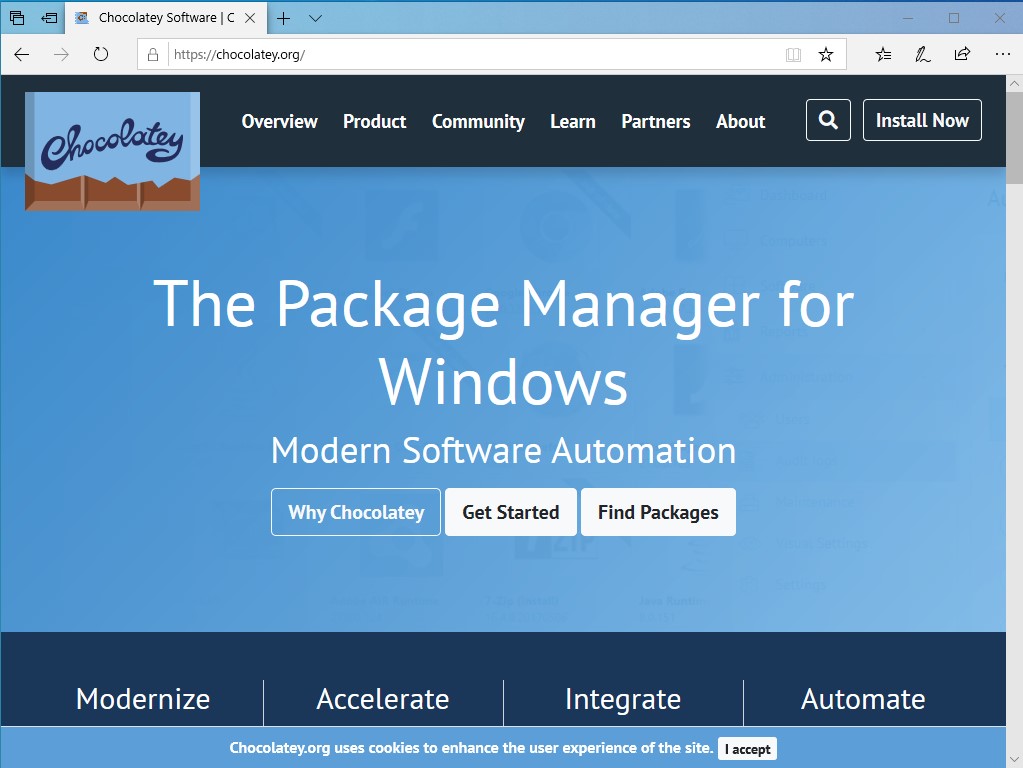Click the tabs set aside icon
Viewport: 1023px width, 768px height.
17,18
